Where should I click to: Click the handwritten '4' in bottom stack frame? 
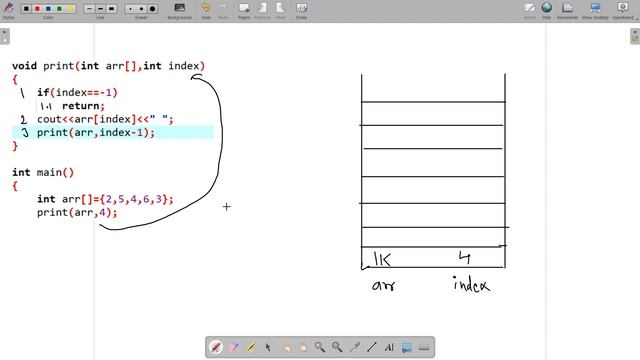464,258
